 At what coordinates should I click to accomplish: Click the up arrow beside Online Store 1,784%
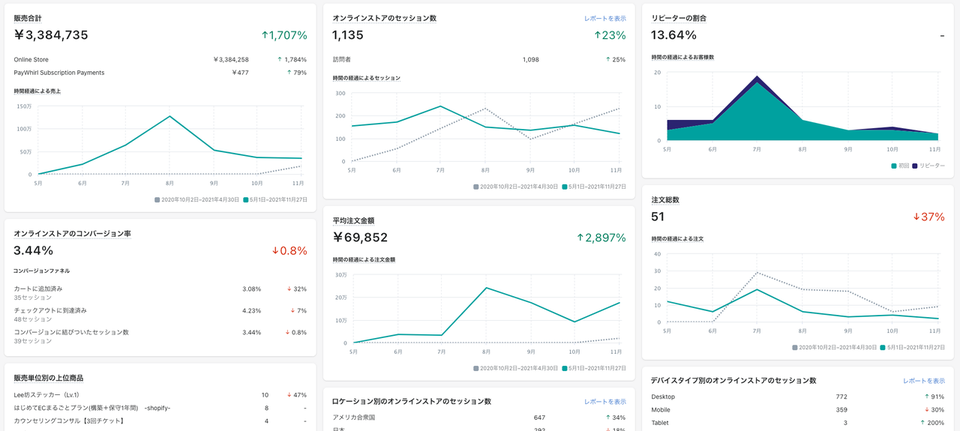(x=280, y=60)
